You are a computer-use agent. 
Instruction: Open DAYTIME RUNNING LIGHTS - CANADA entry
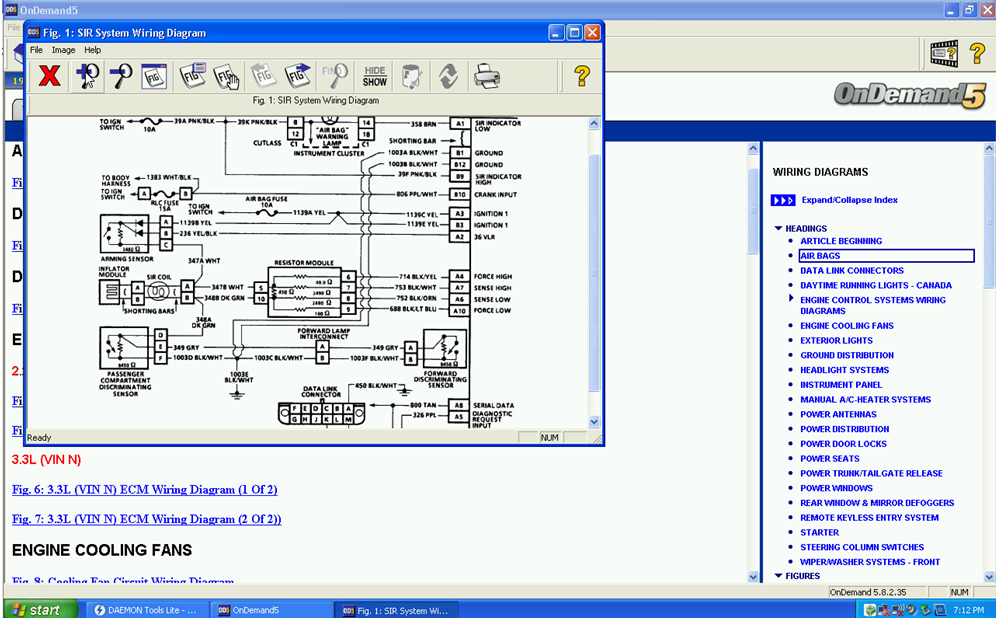point(876,286)
